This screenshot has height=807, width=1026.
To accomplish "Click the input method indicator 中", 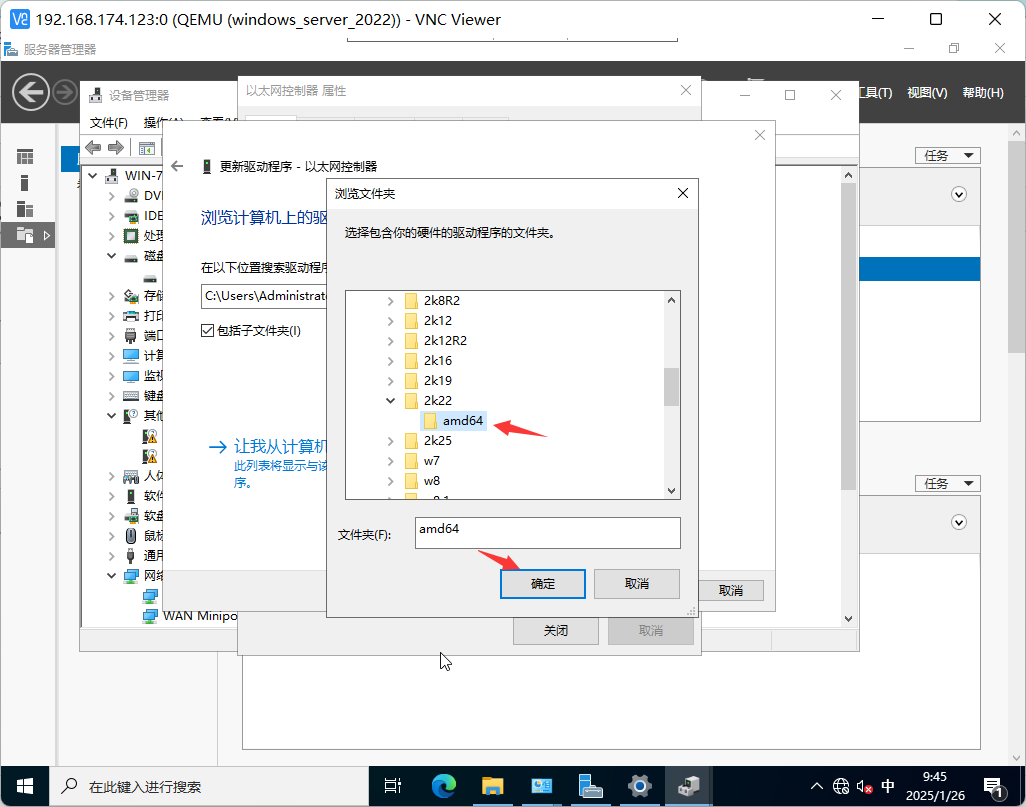I will pyautogui.click(x=888, y=786).
